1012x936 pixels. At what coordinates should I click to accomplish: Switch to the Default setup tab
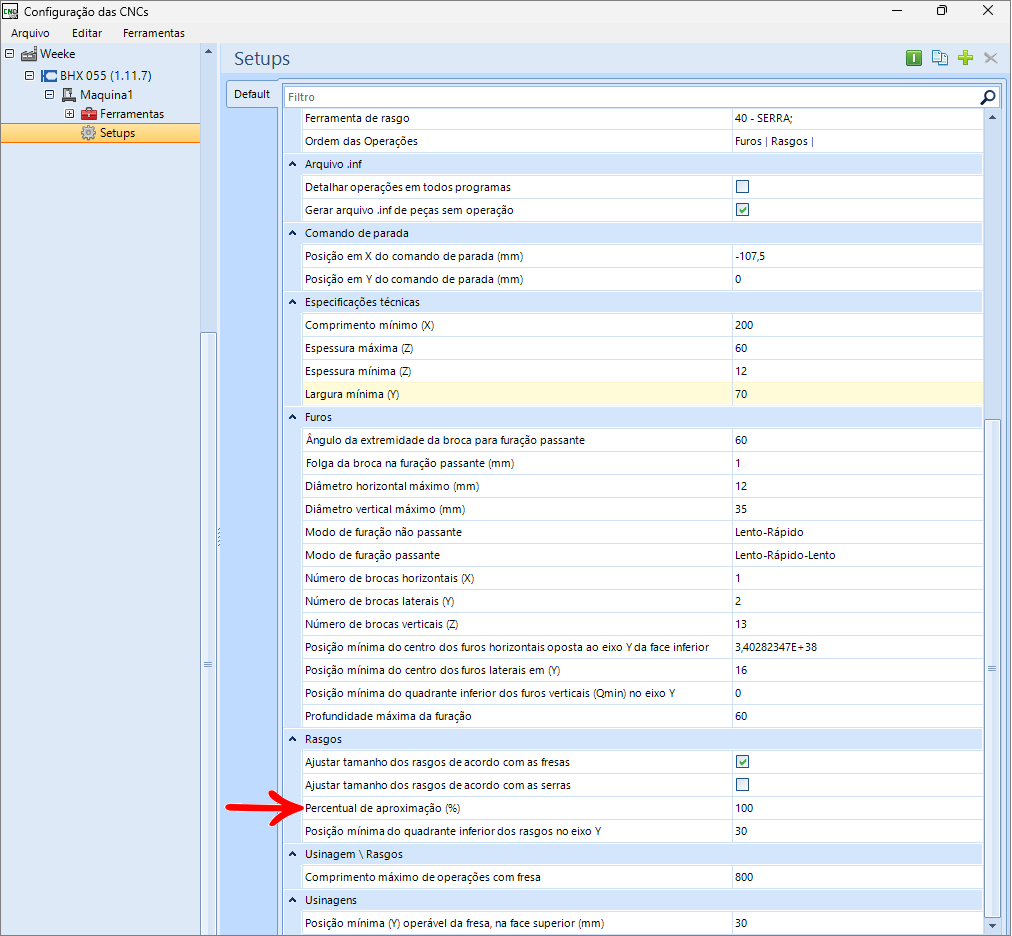(x=252, y=94)
